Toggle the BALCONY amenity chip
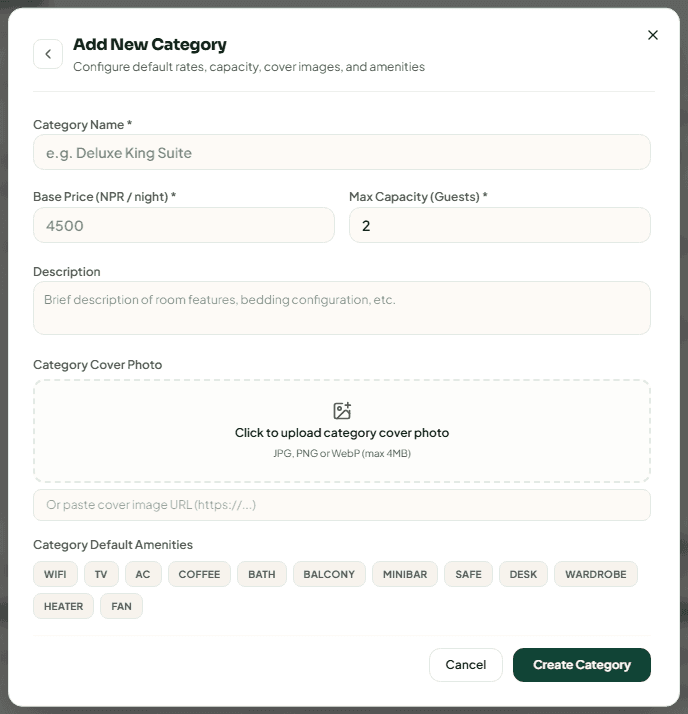This screenshot has height=714, width=688. 329,574
